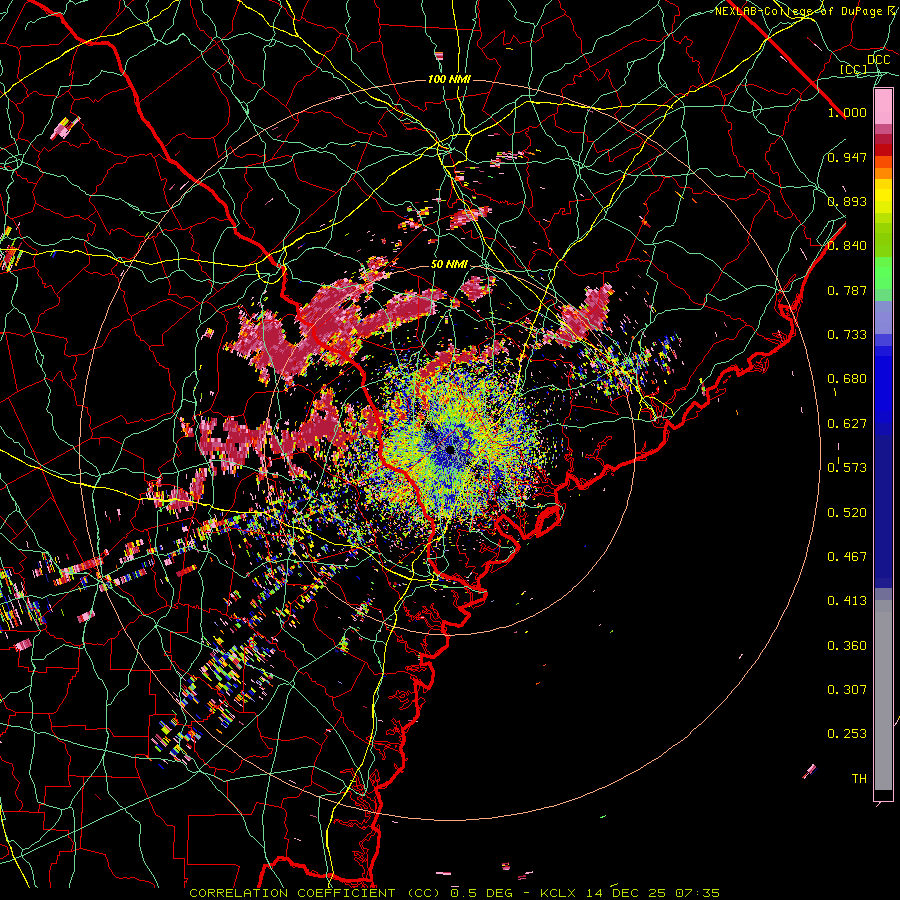The image size is (900, 900).
Task: Click the 0.787 scale value
Action: pos(847,290)
